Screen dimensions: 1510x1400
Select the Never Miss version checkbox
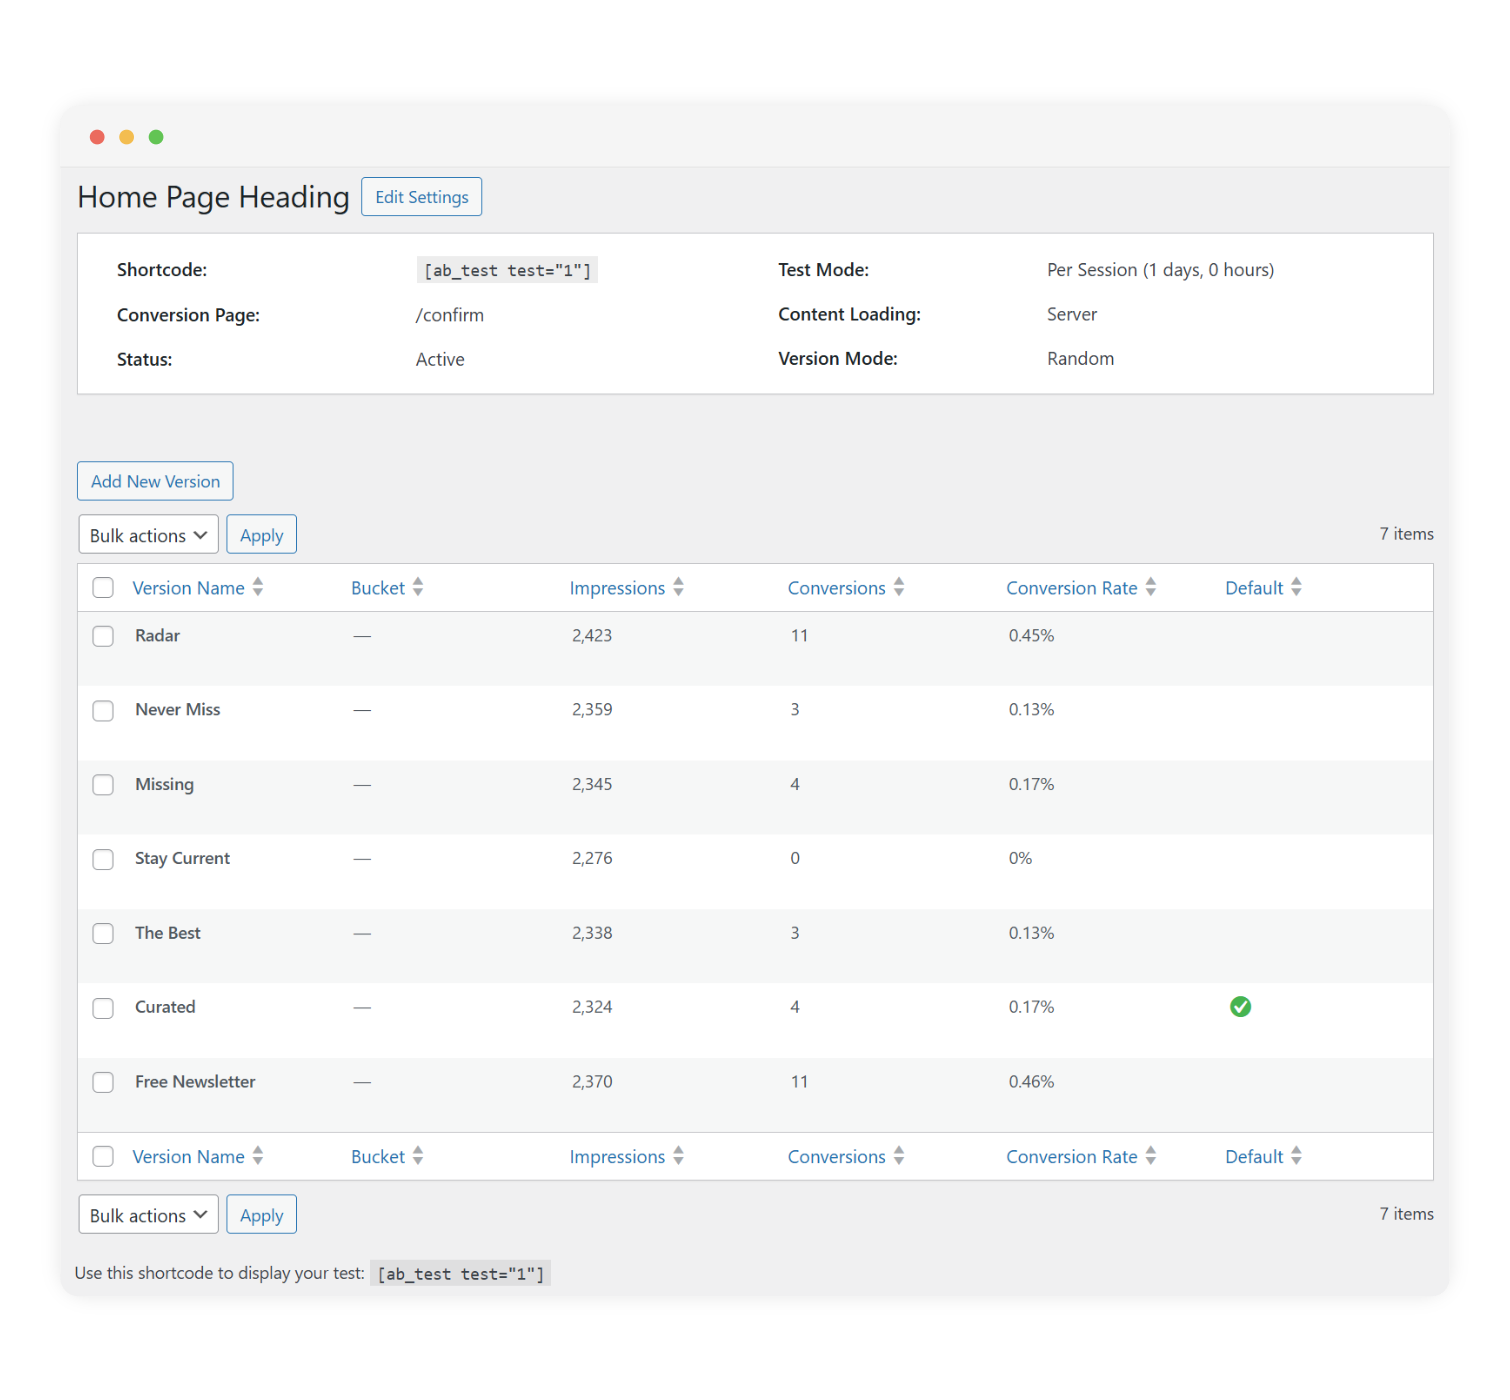tap(103, 710)
